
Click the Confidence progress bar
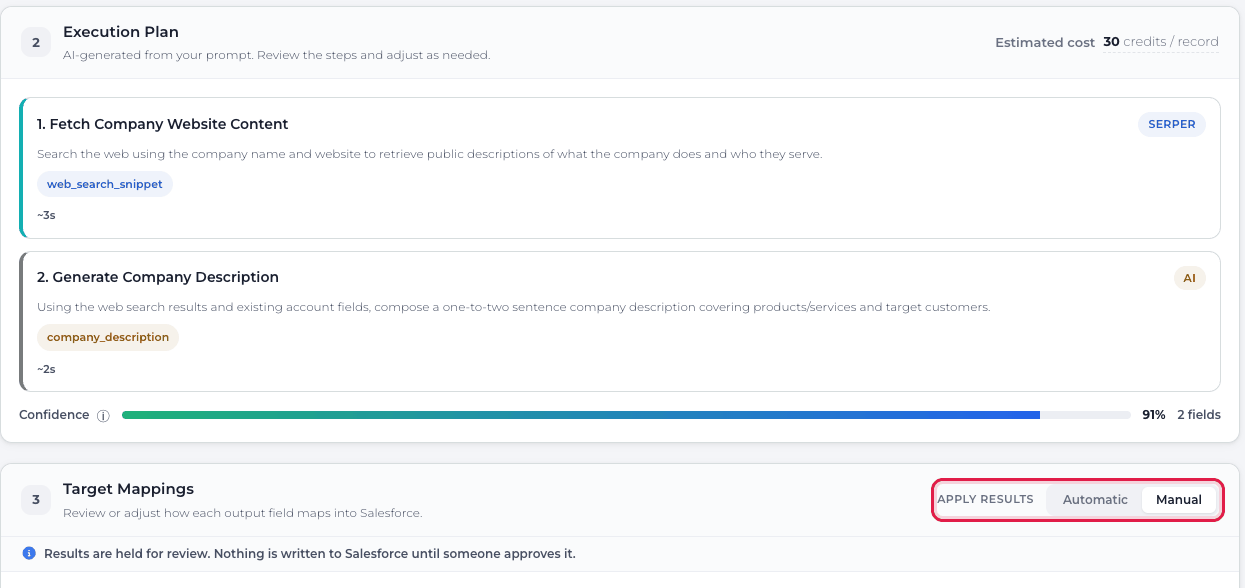point(626,415)
